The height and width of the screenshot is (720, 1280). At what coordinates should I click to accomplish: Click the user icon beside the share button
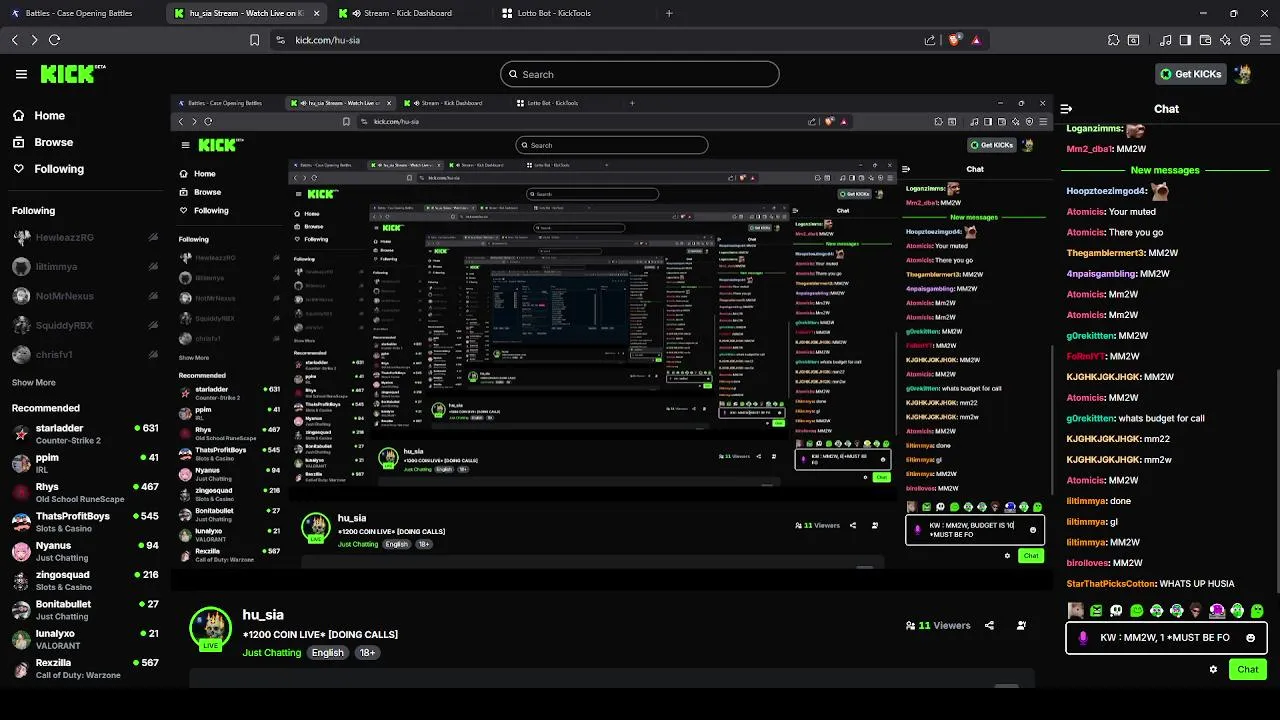point(1021,625)
